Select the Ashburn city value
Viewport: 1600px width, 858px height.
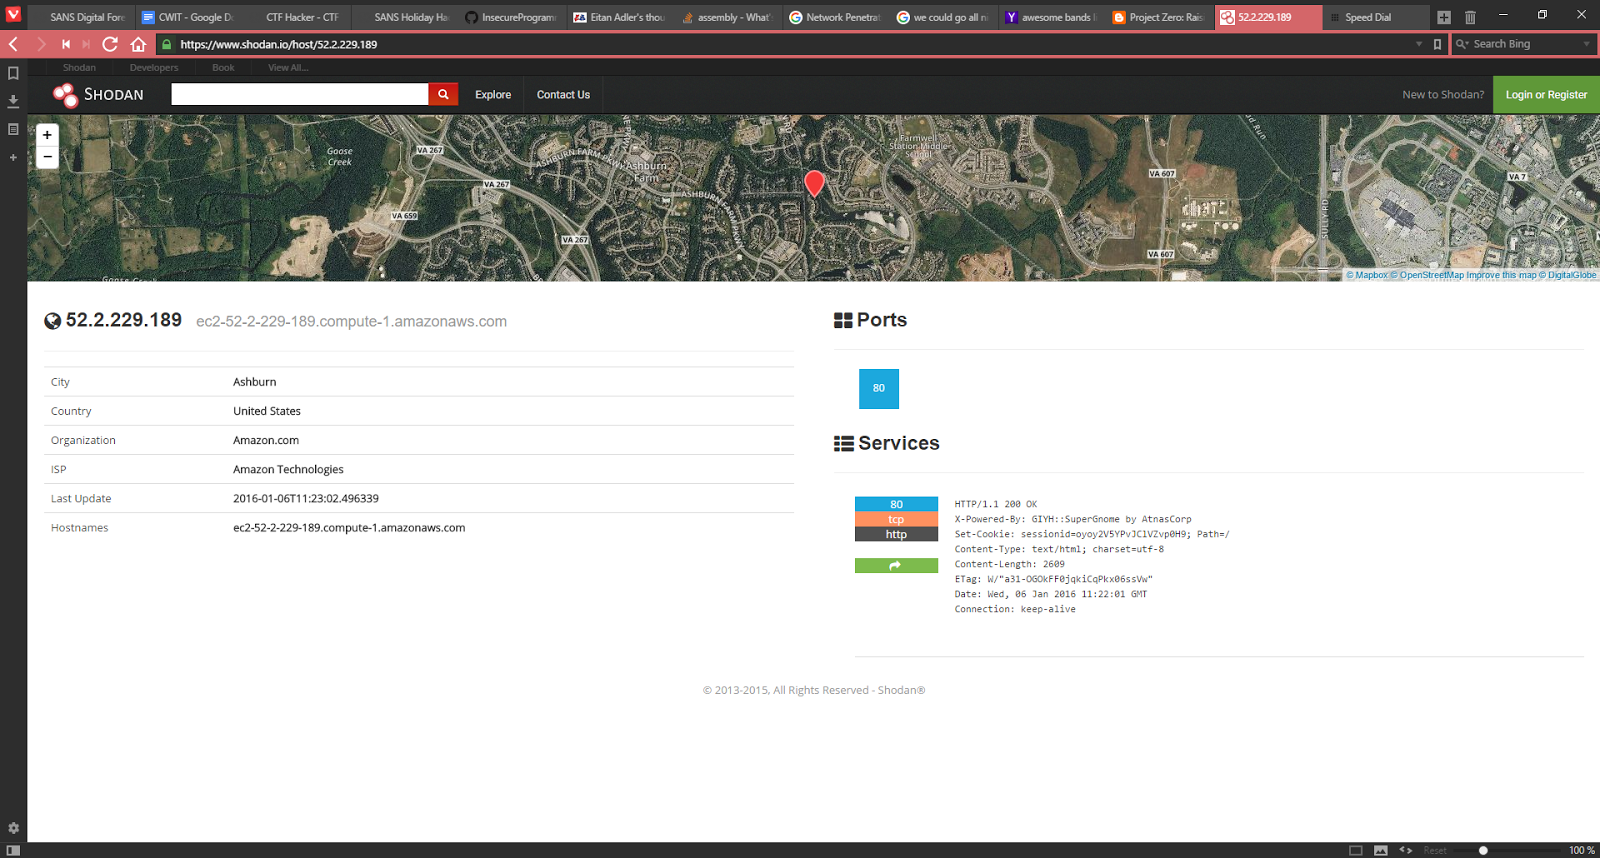[x=255, y=382]
